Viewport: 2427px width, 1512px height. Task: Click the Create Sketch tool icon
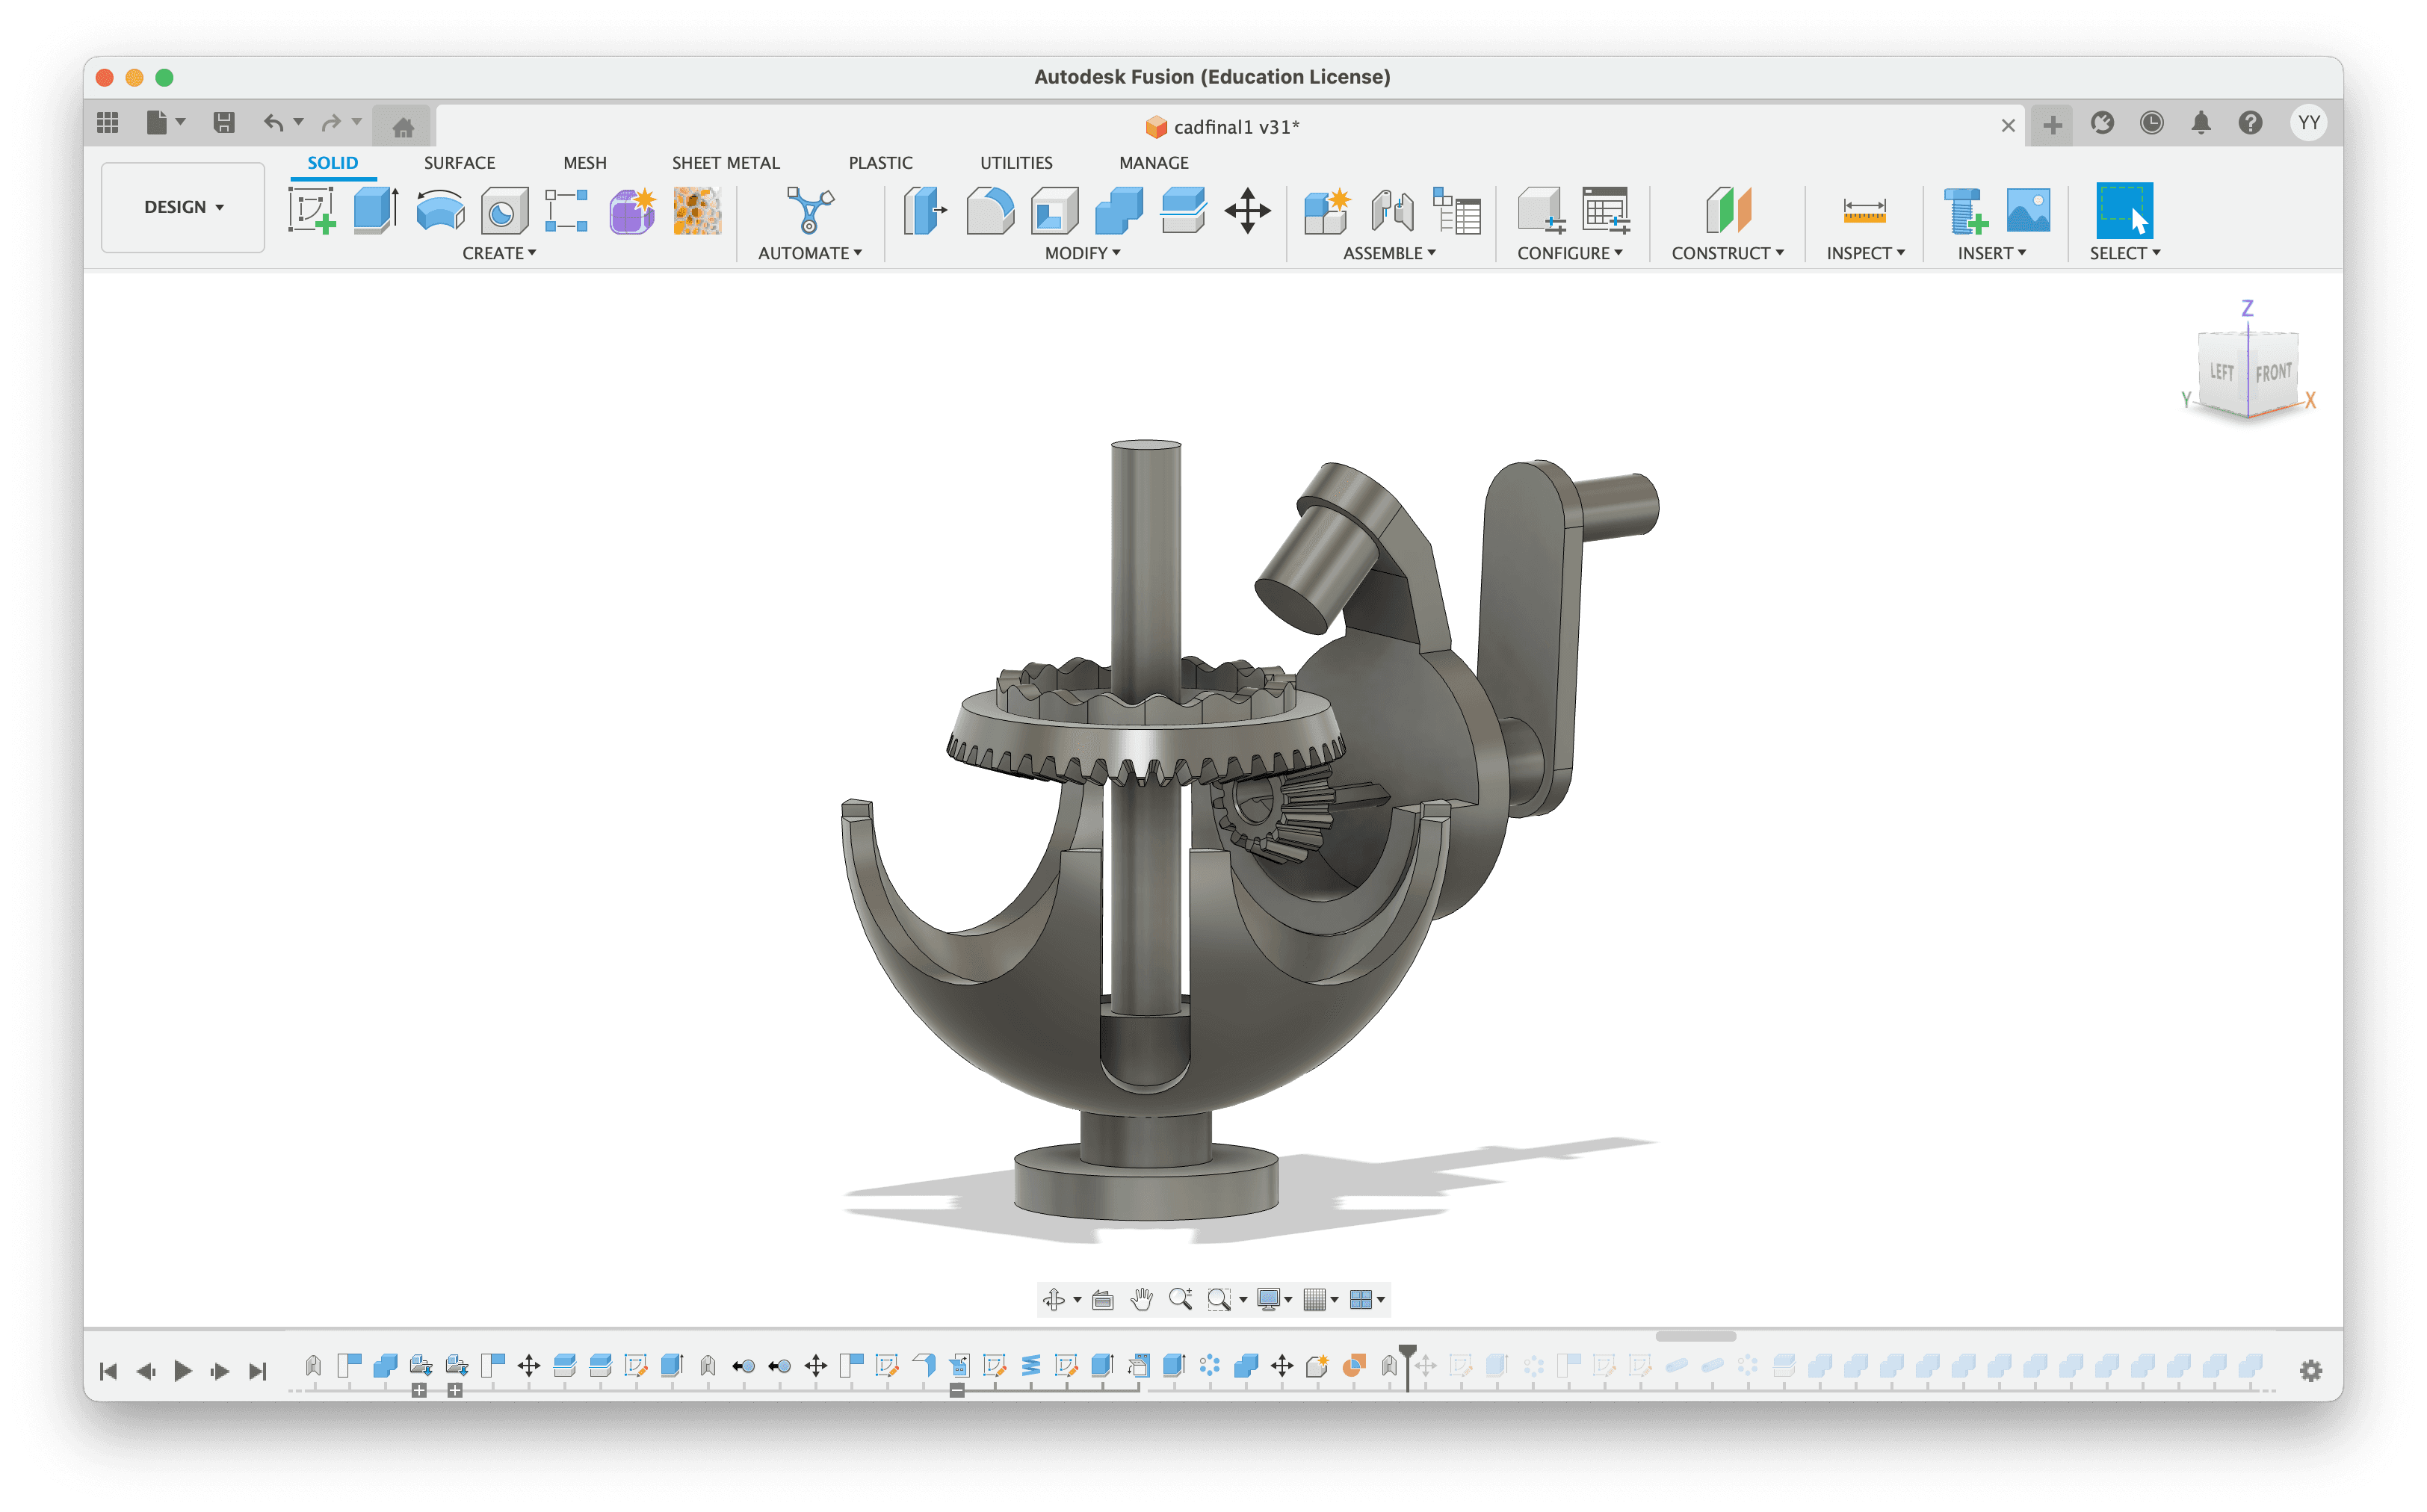click(x=311, y=210)
